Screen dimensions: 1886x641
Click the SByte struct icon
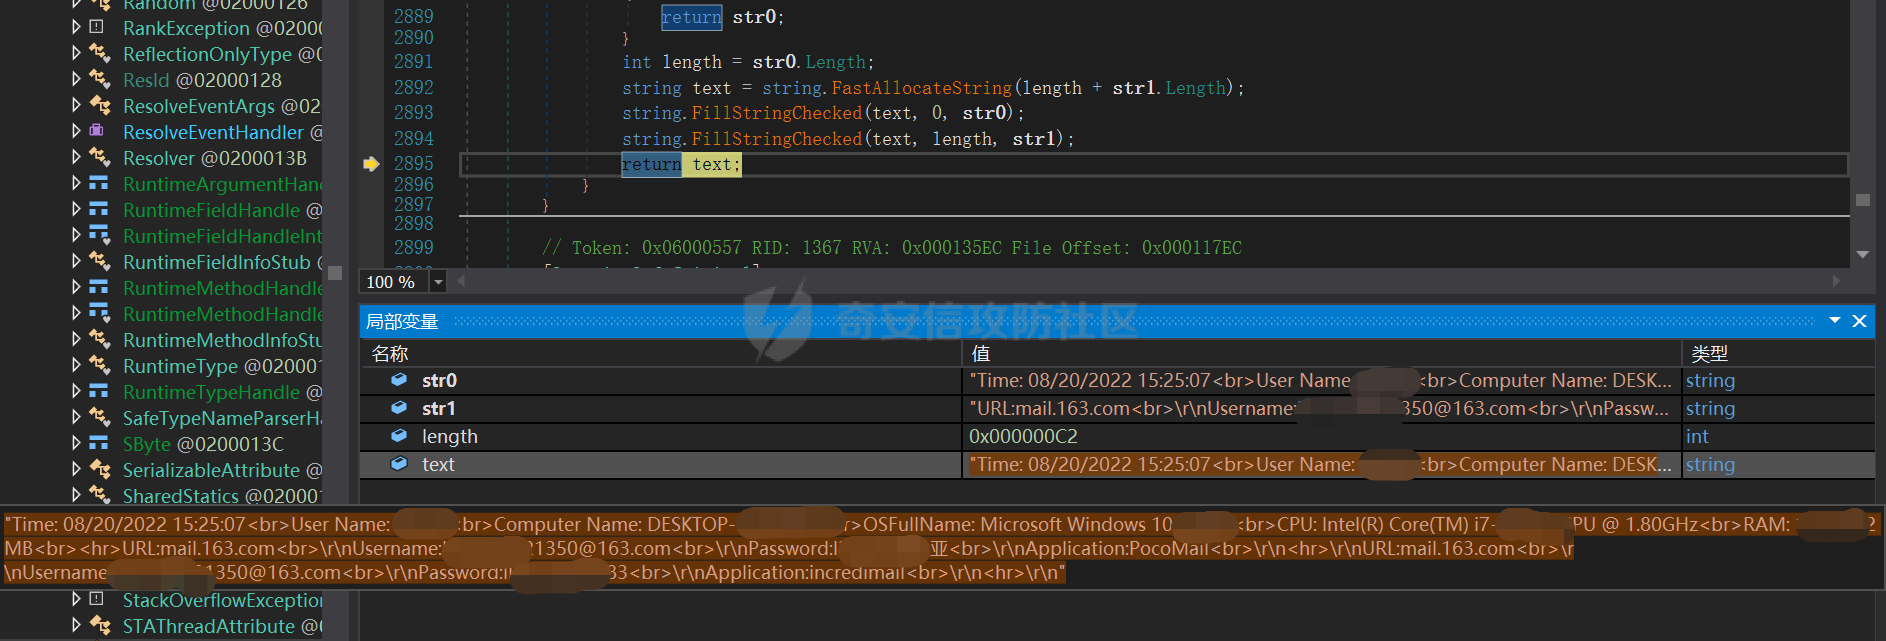(x=99, y=443)
